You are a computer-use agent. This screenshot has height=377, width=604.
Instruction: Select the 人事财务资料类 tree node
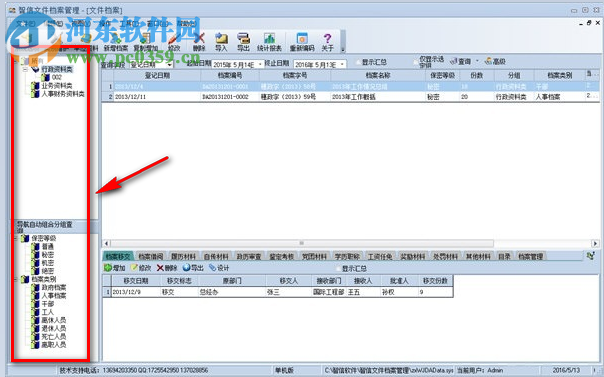[63, 94]
